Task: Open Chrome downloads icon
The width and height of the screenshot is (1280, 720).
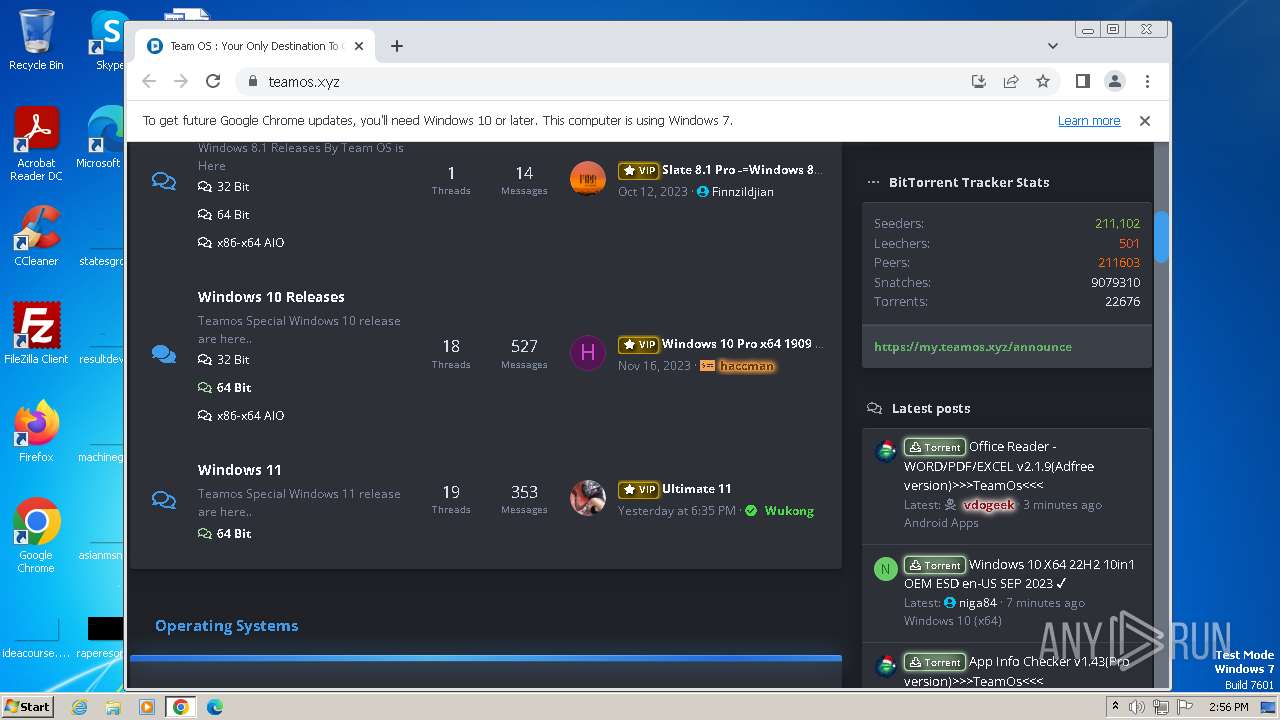Action: (979, 81)
